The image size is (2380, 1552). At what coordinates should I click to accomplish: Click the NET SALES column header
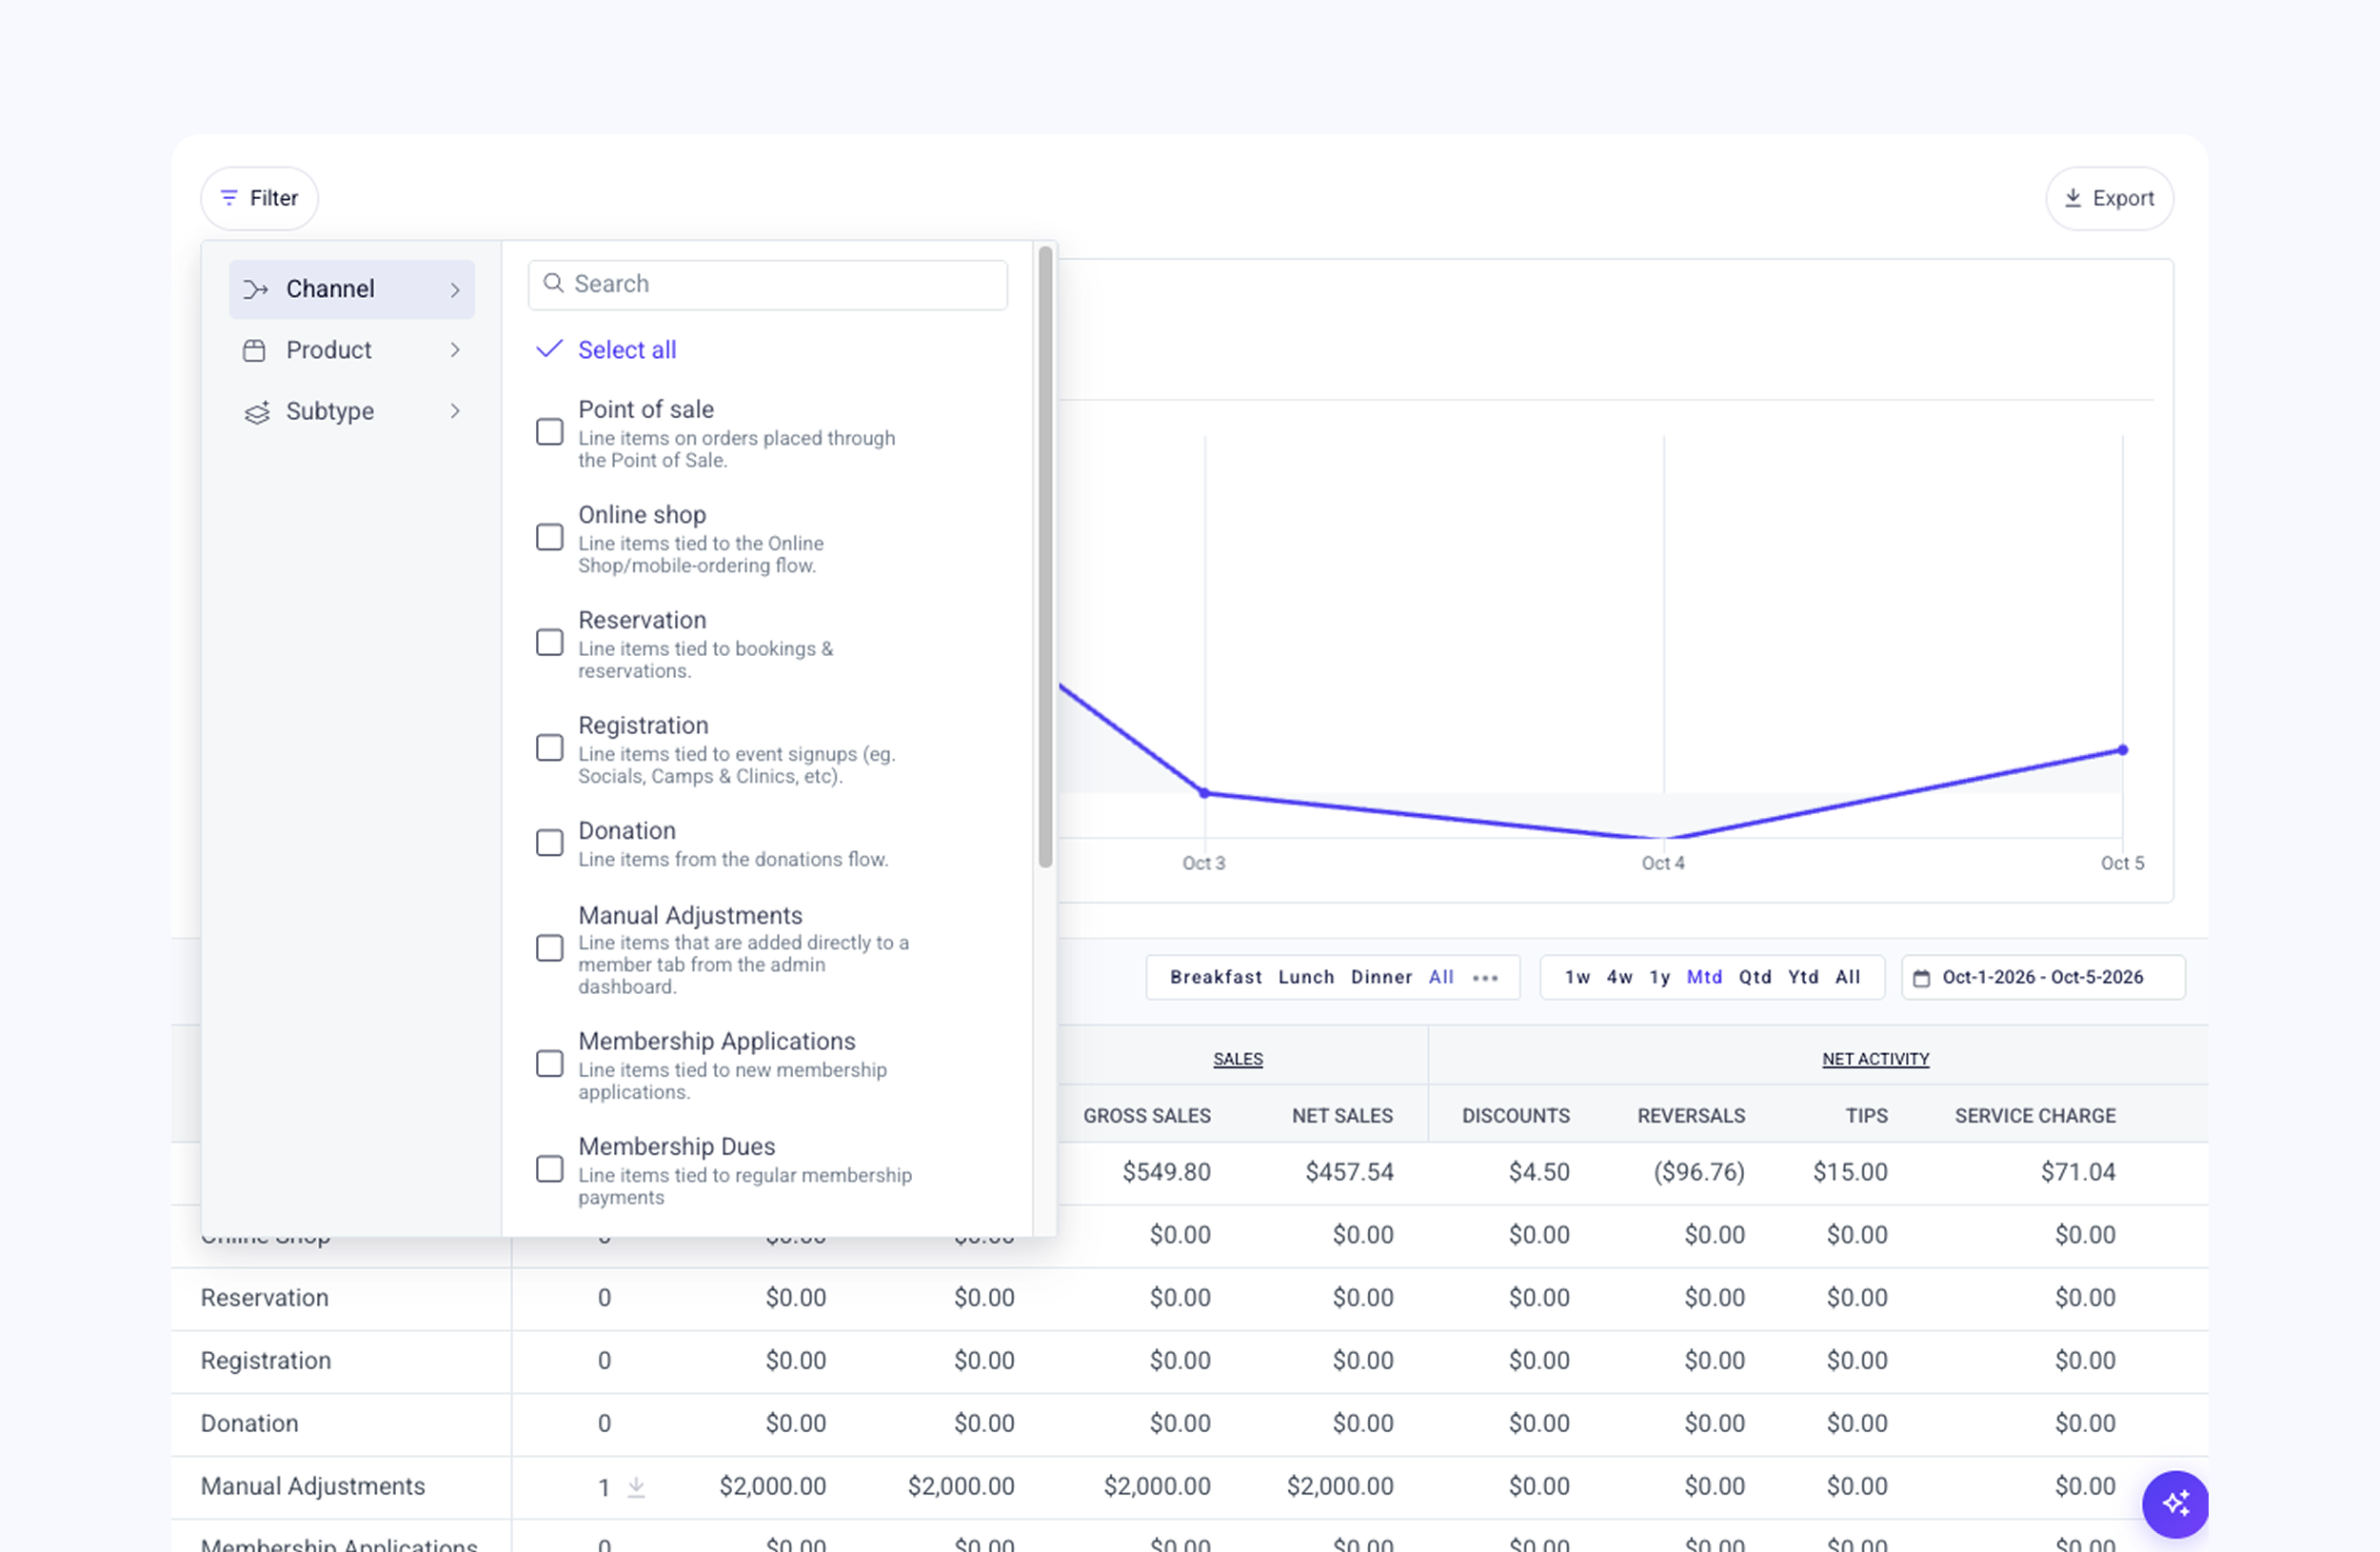[x=1342, y=1116]
